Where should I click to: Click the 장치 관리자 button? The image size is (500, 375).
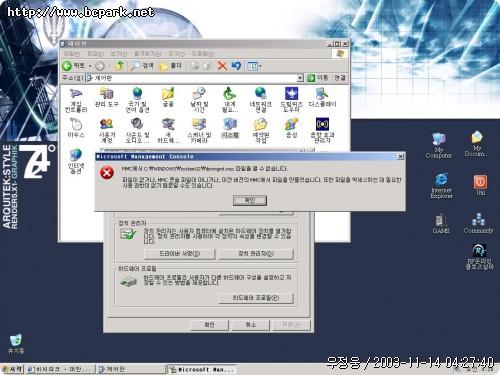click(256, 254)
